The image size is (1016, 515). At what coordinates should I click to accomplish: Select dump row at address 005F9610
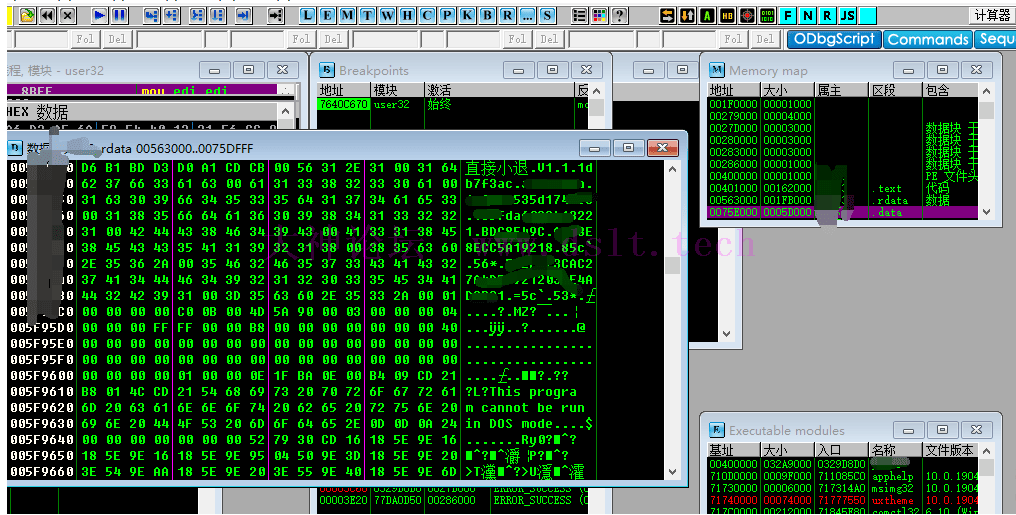(334, 392)
